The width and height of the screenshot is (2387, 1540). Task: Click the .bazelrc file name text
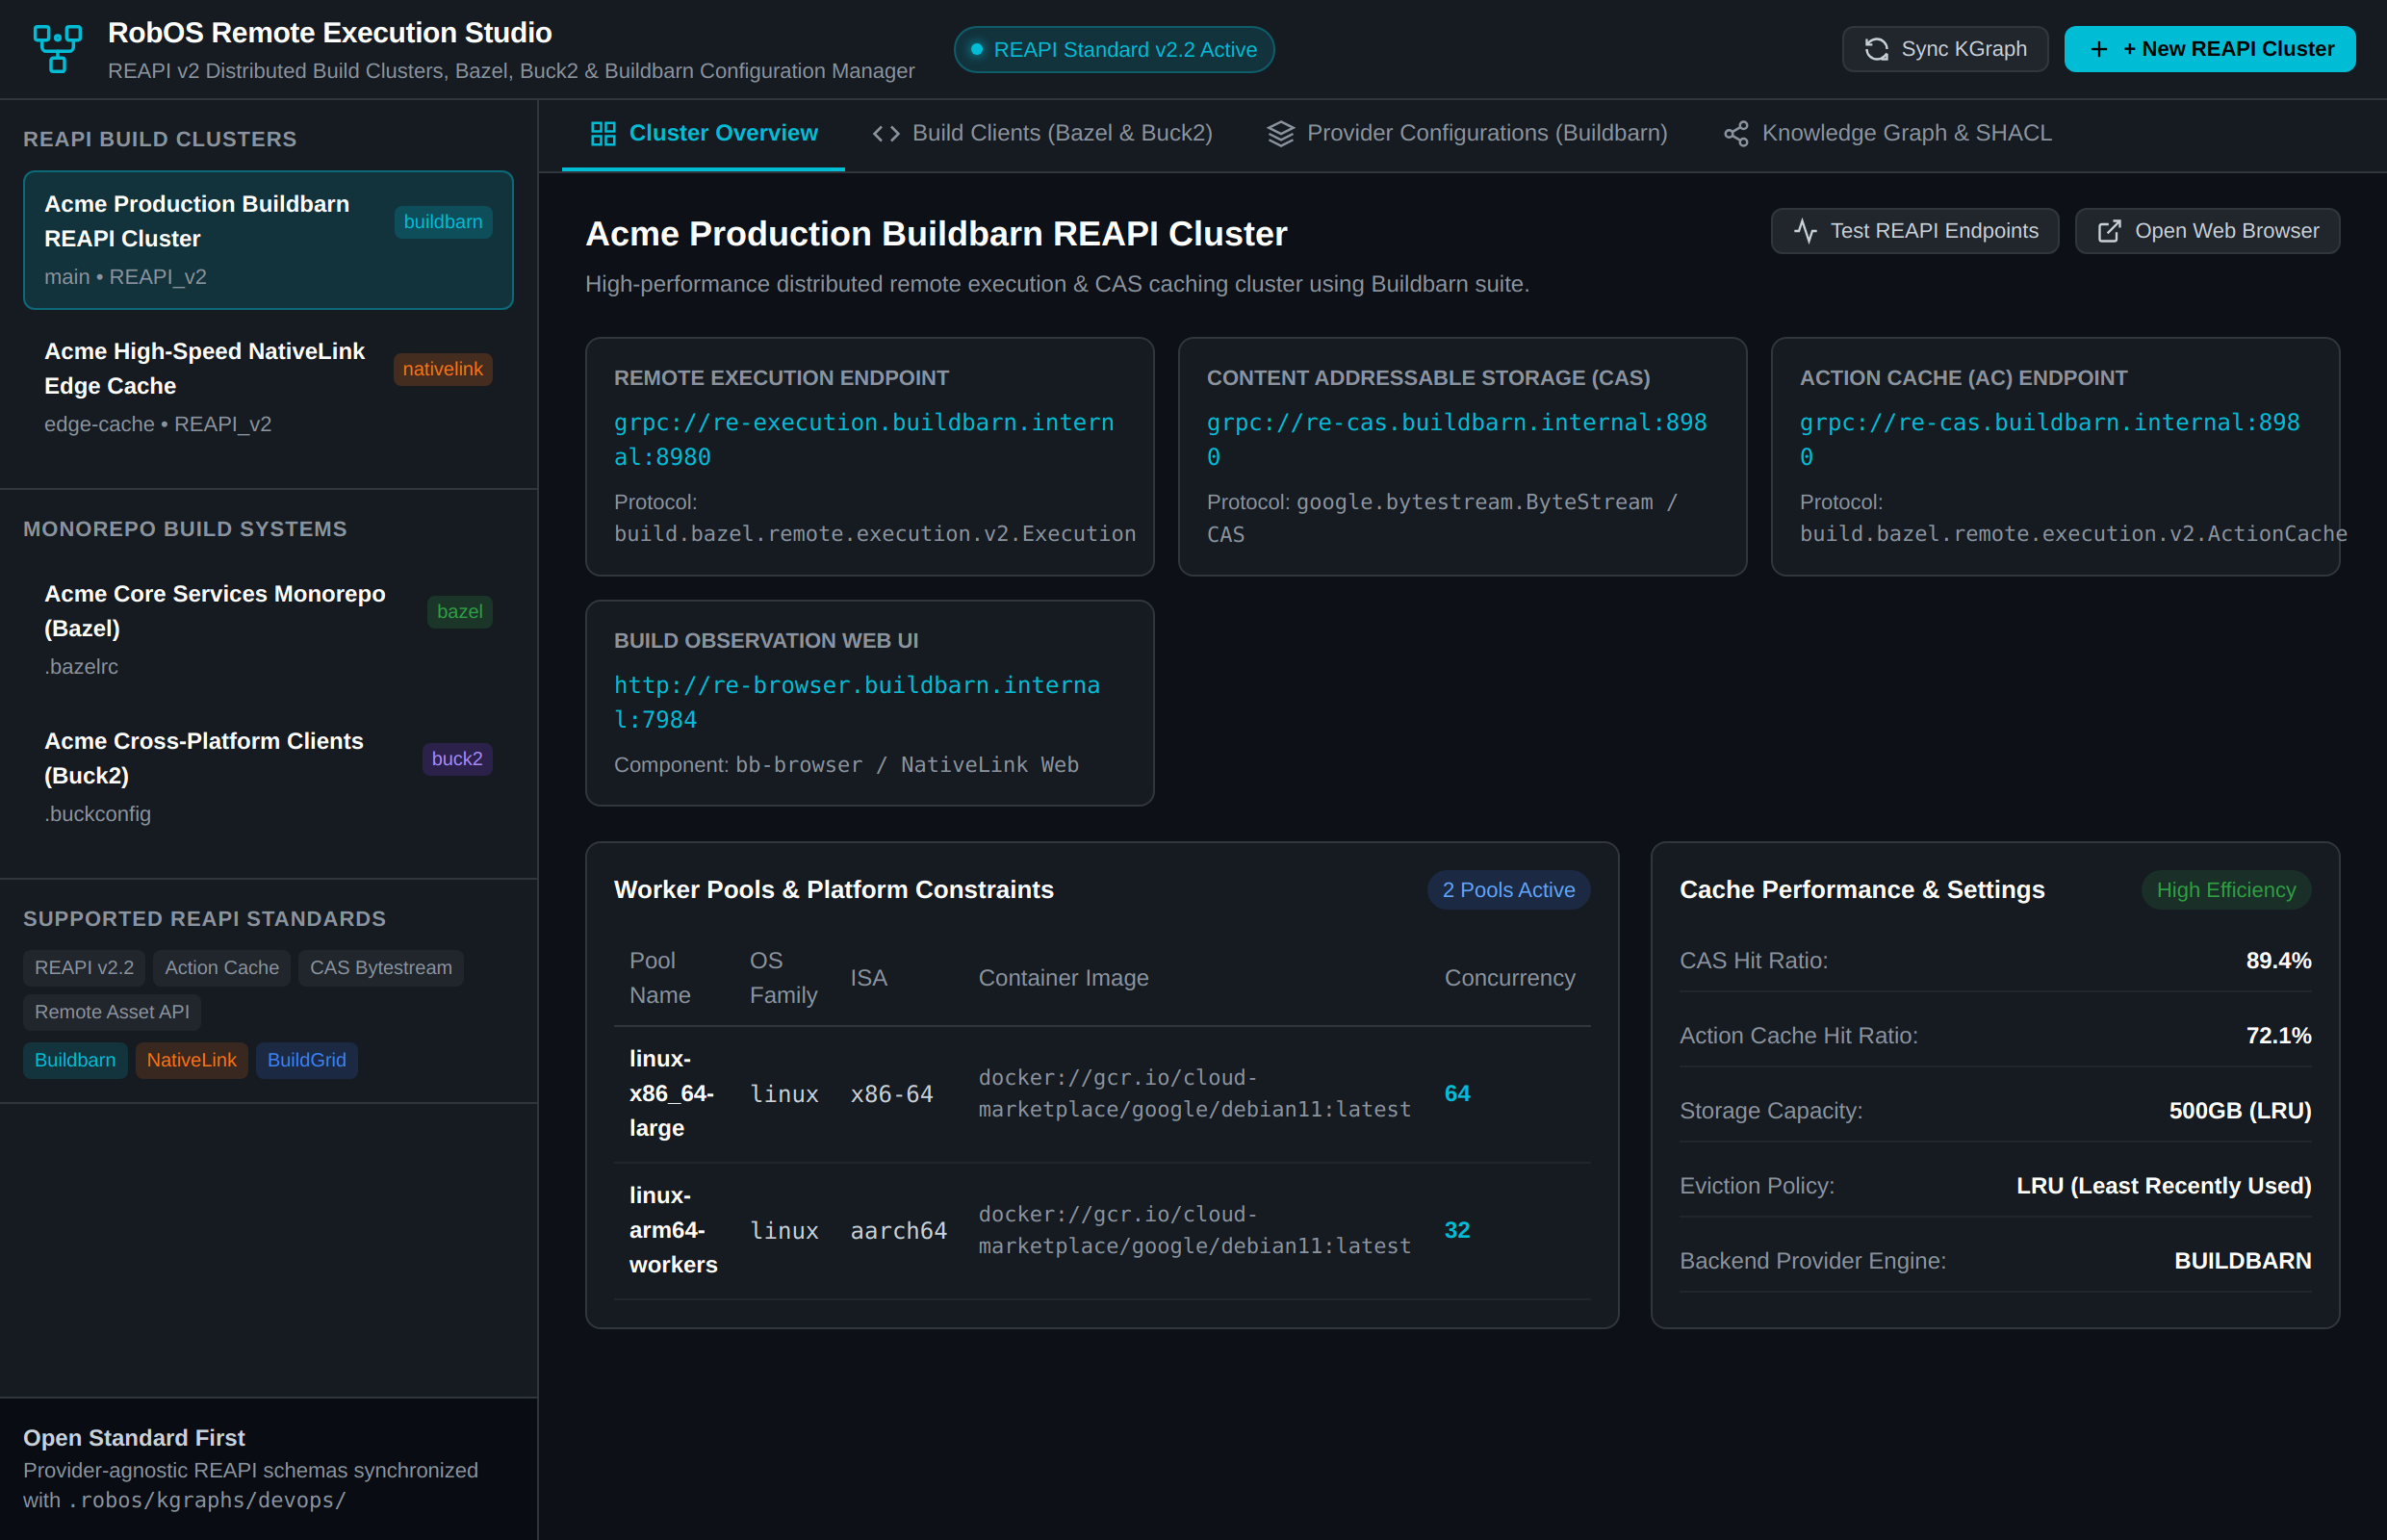(81, 667)
